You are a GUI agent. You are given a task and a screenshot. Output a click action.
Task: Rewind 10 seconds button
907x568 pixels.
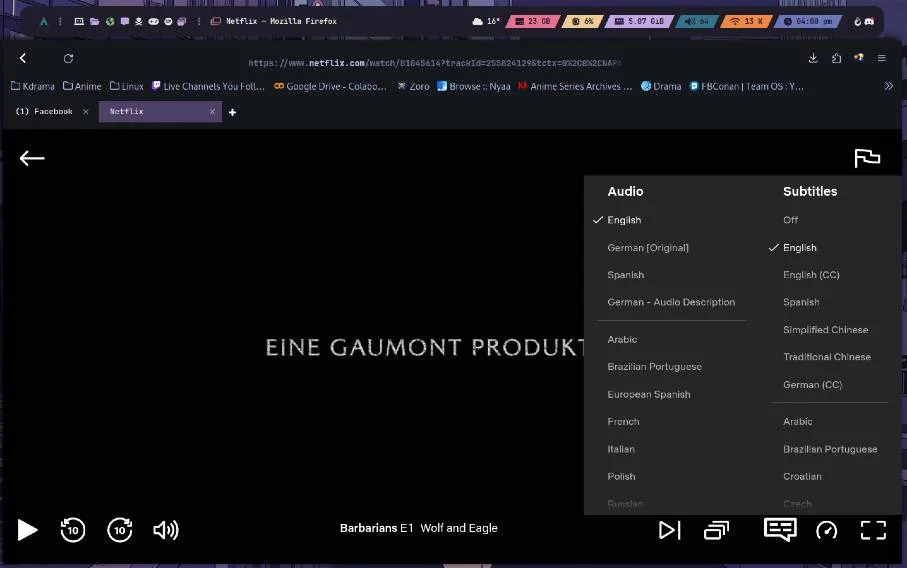(x=73, y=530)
